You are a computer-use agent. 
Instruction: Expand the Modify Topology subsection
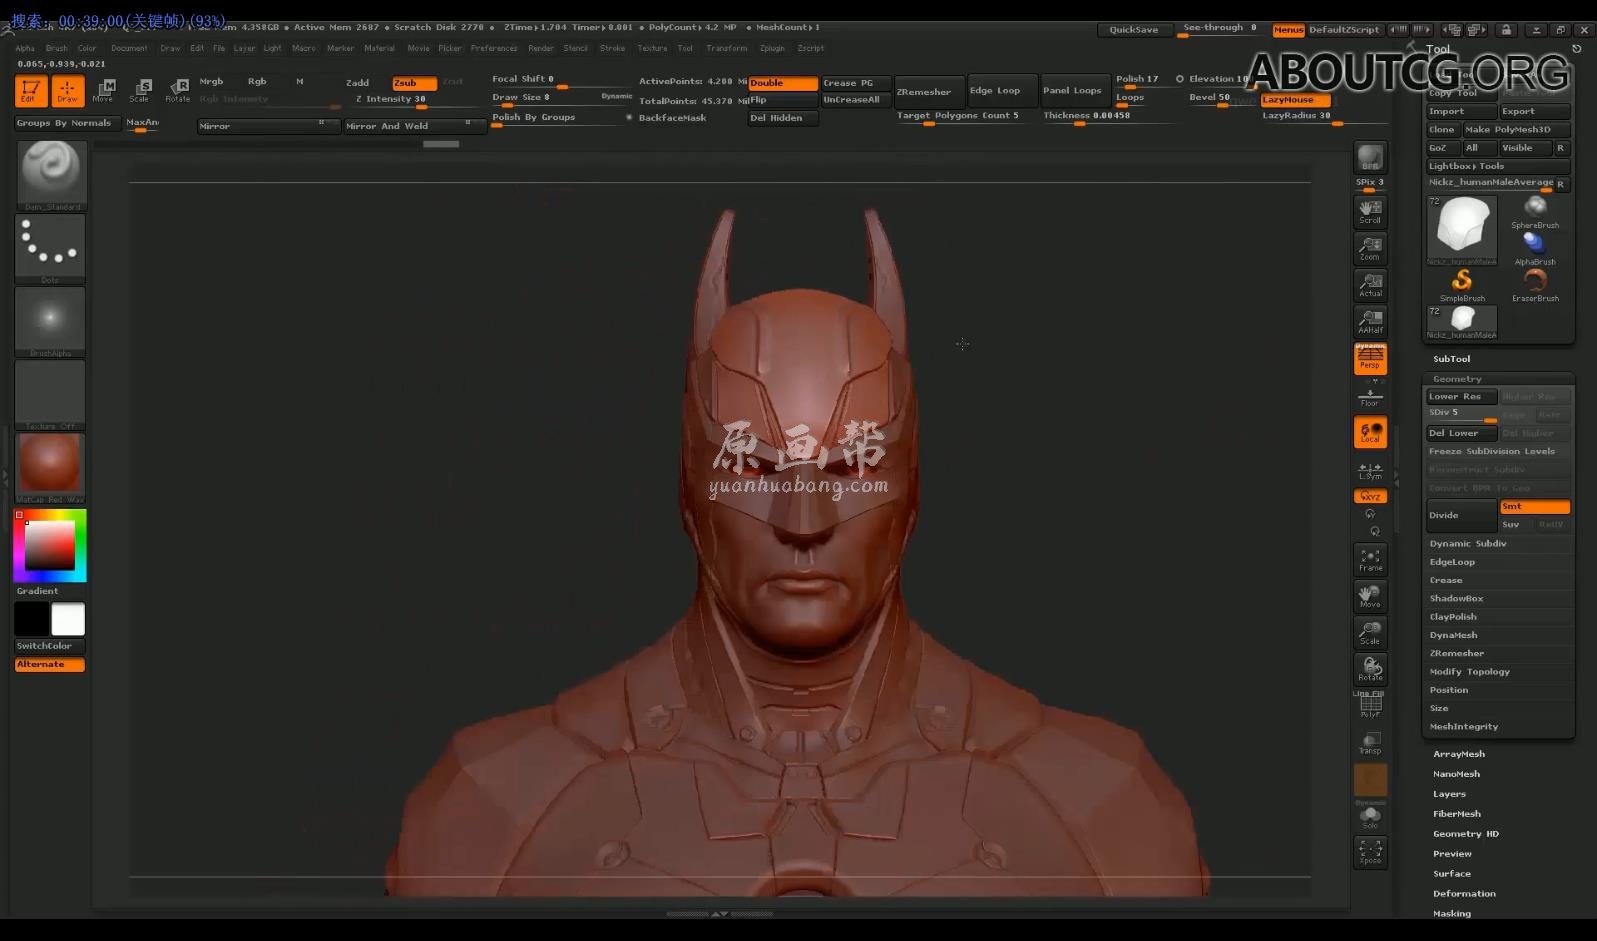(1469, 672)
